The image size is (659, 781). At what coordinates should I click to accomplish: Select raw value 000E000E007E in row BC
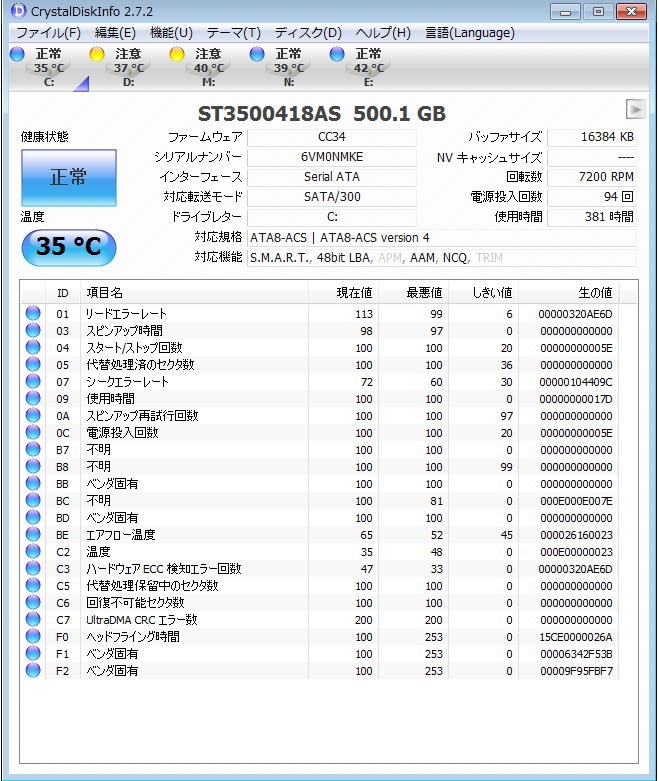pyautogui.click(x=576, y=501)
